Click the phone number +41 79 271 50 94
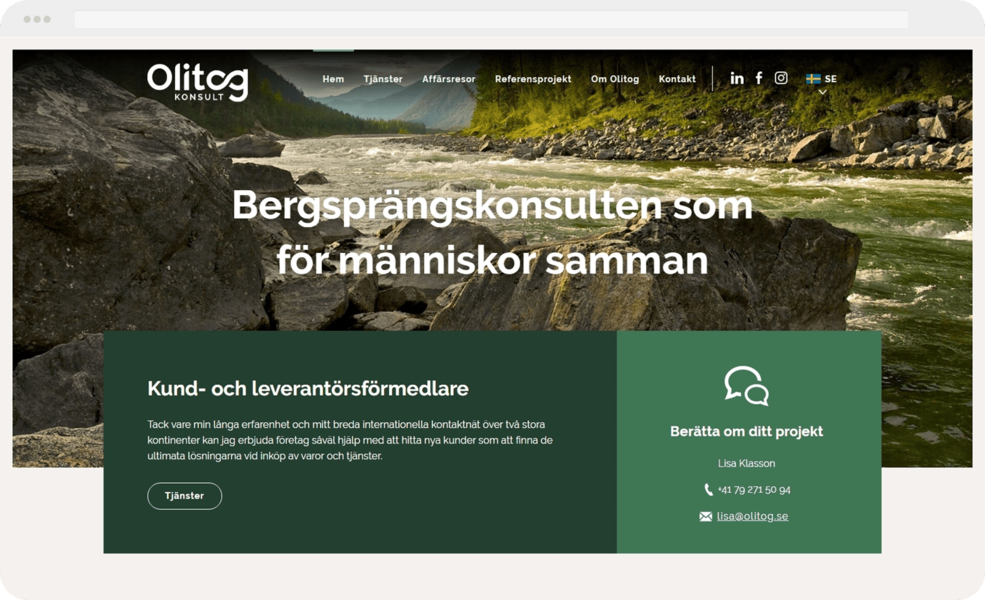The height and width of the screenshot is (600, 985). pos(754,490)
